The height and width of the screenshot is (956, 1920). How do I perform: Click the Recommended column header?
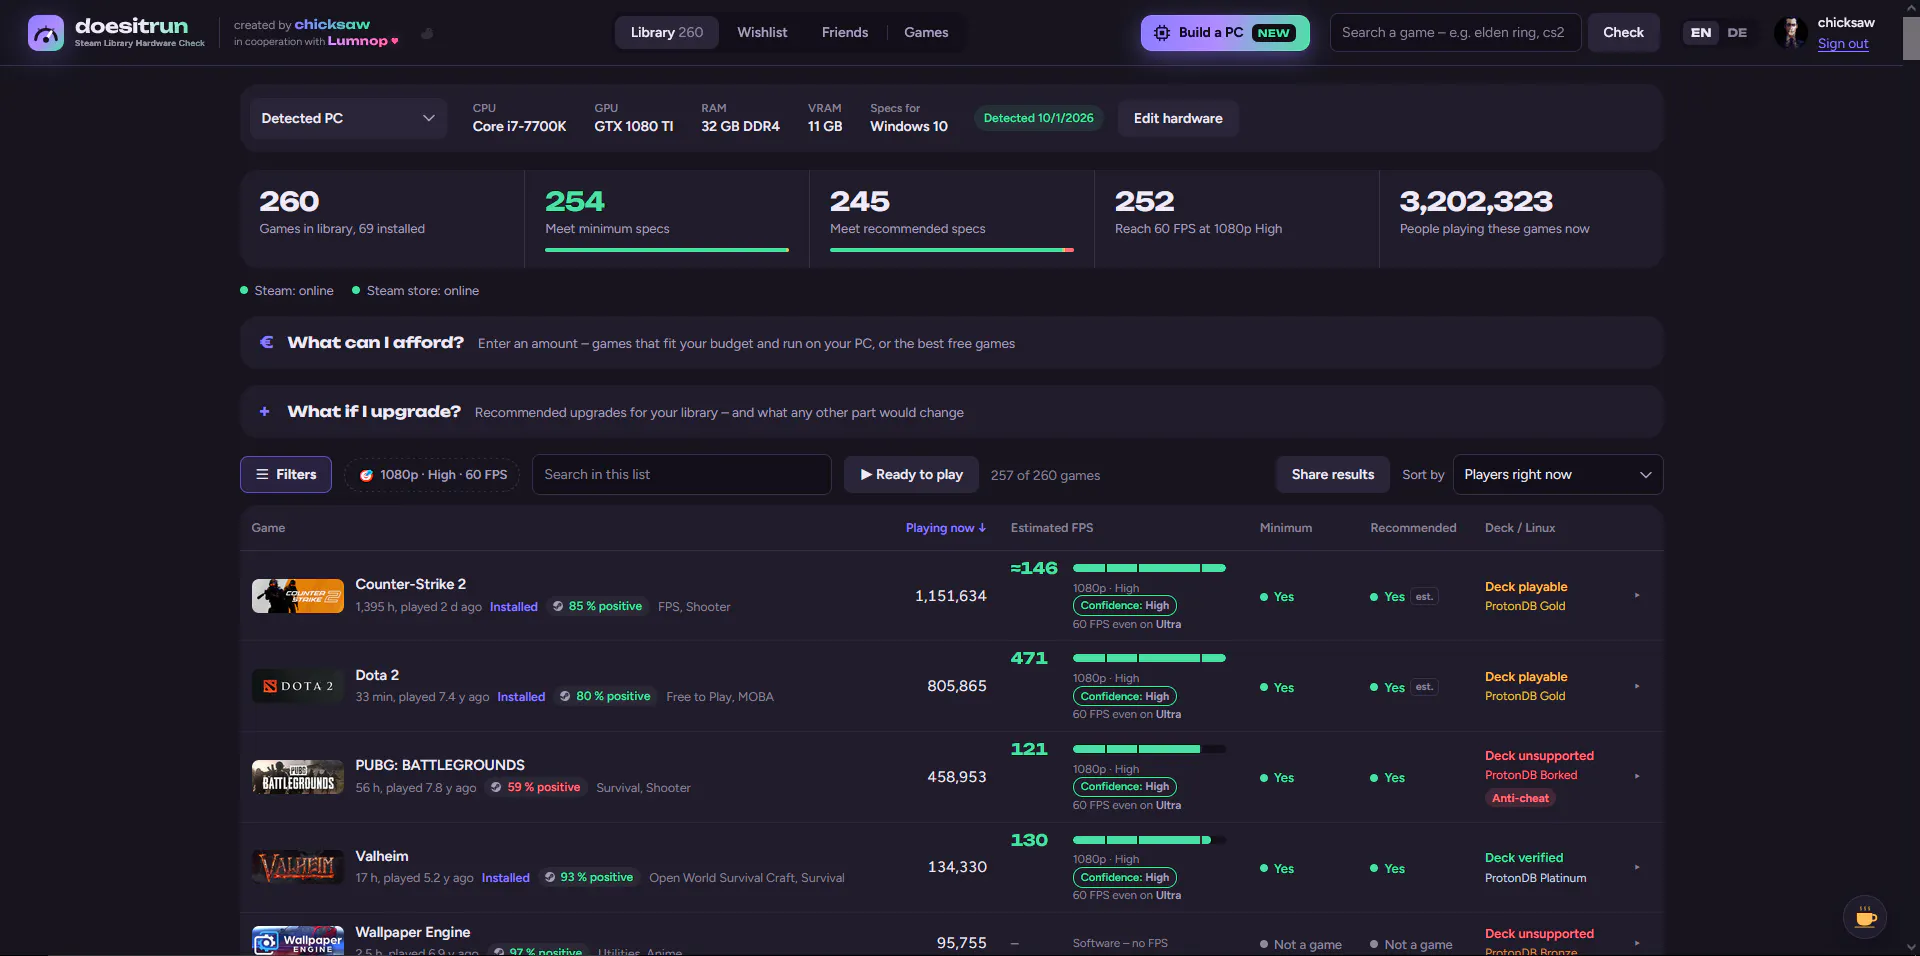coord(1413,528)
